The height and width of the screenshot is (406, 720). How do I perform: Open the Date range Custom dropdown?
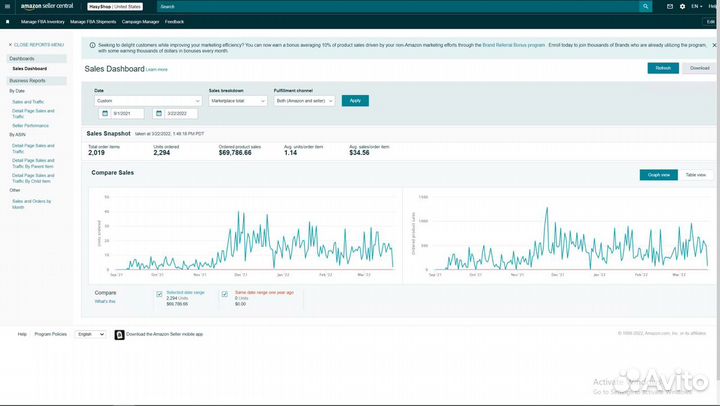(x=147, y=101)
